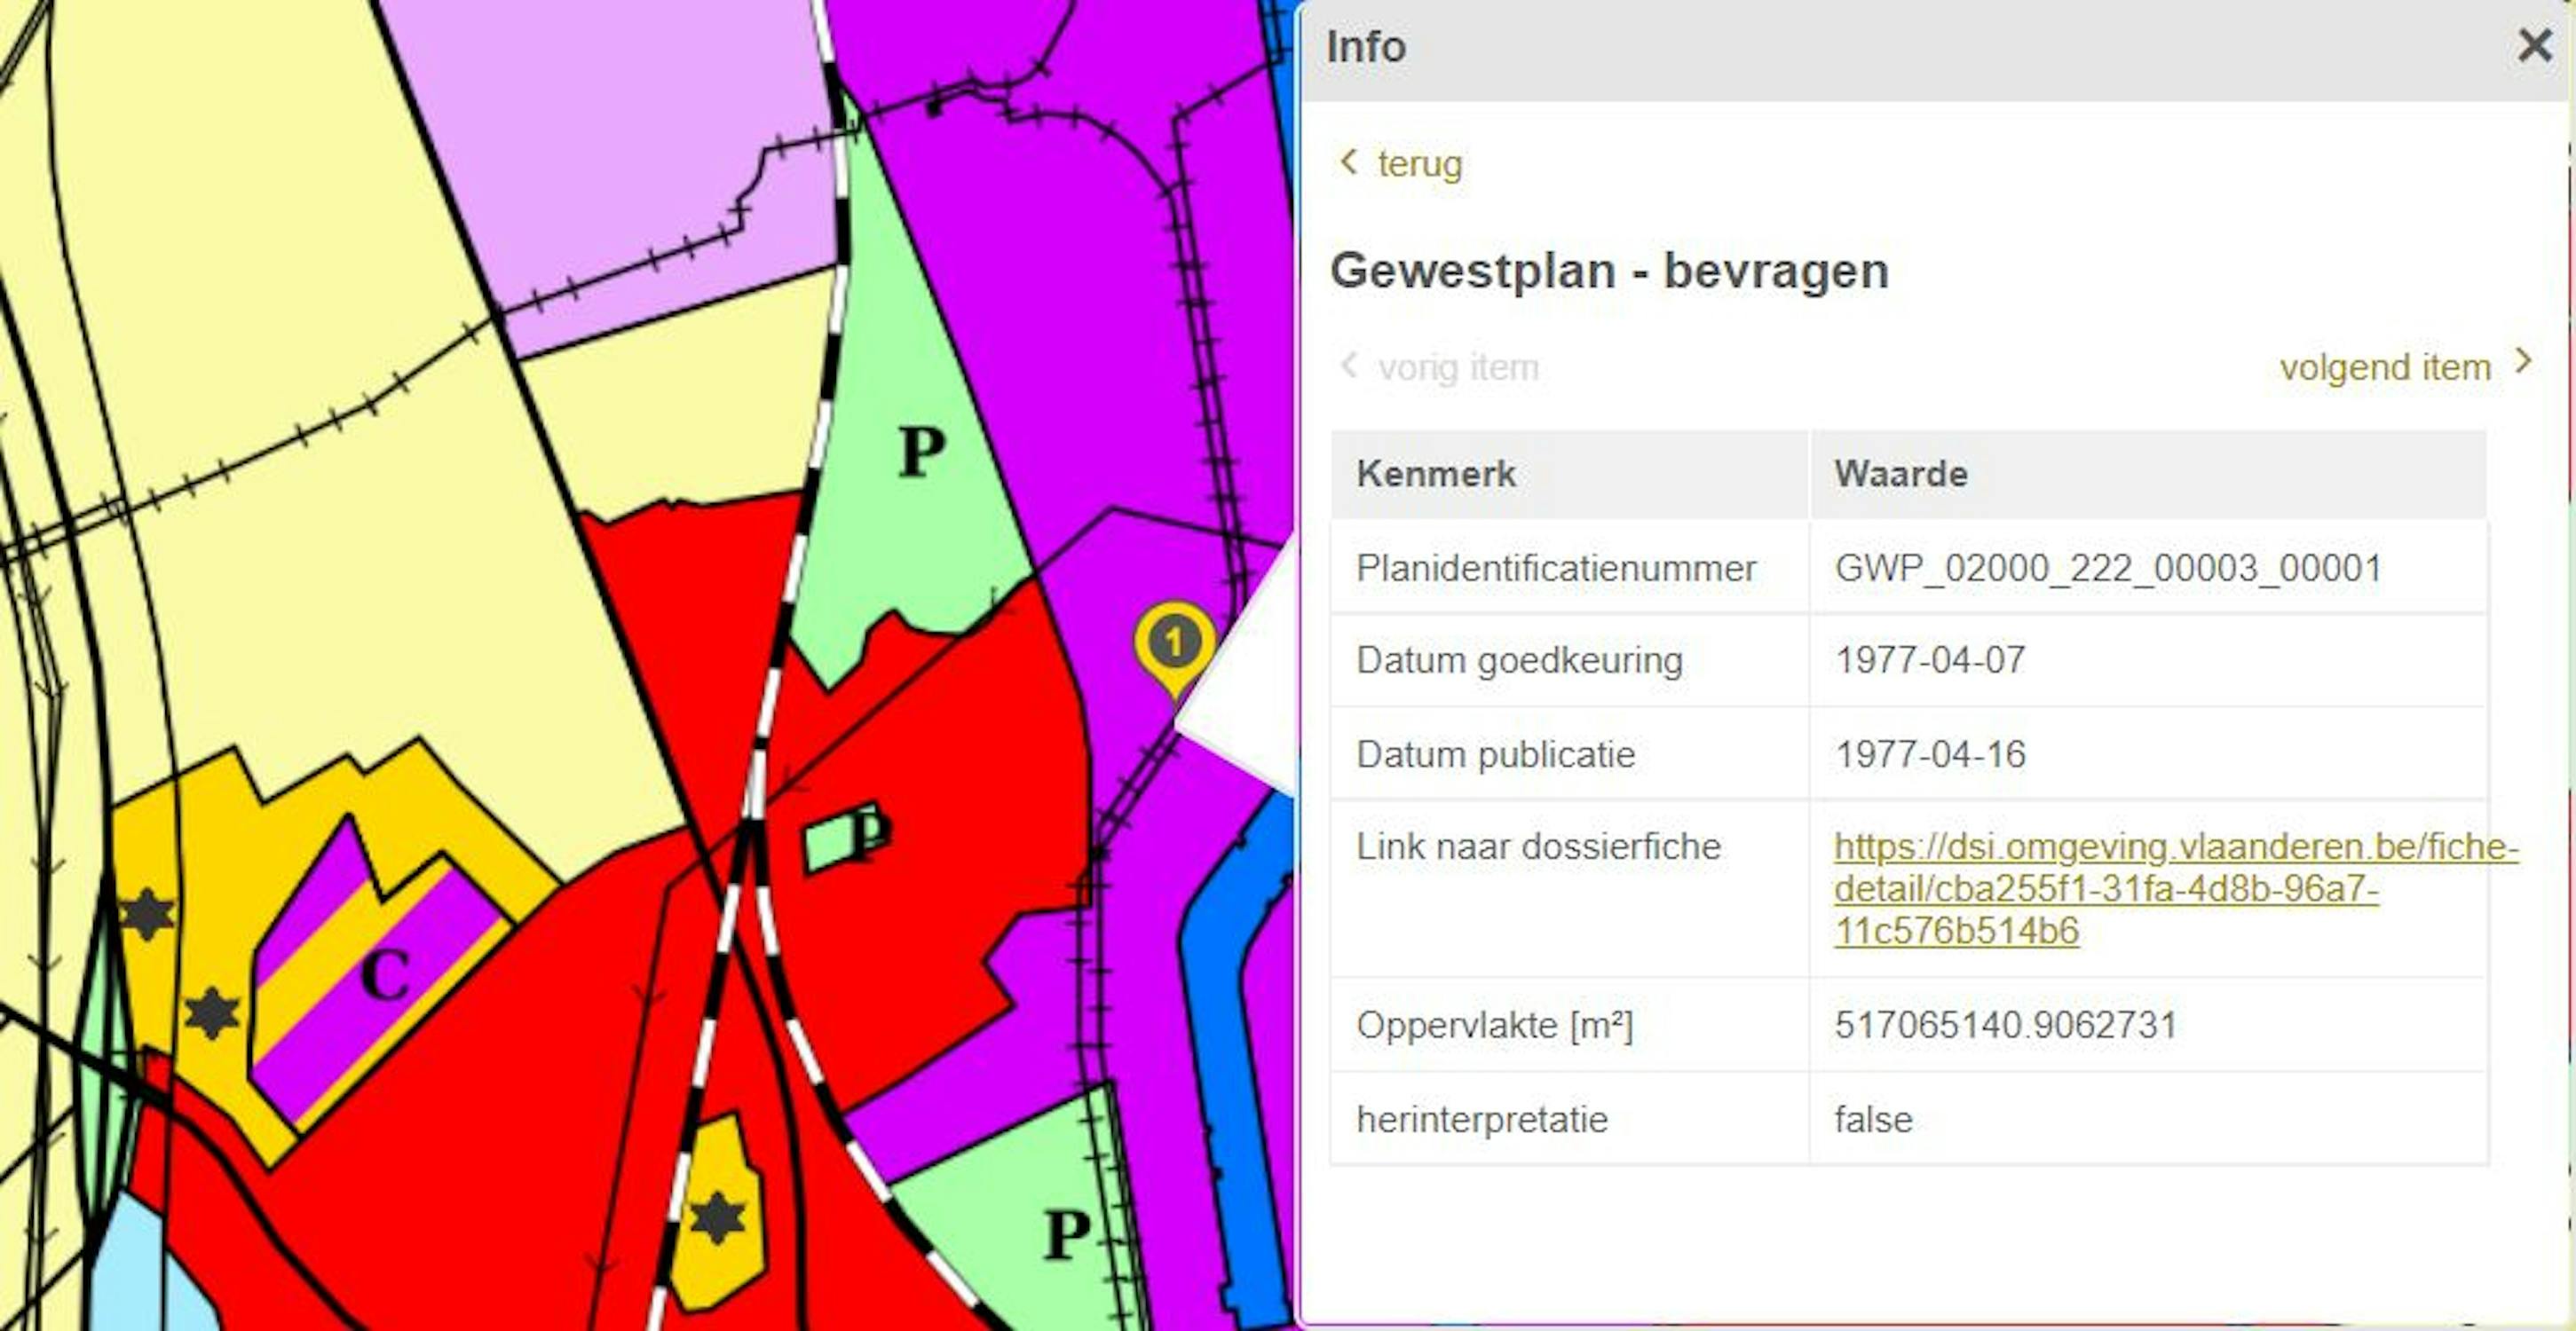Go to 'volgend item'
Viewport: 2576px width, 1331px height.
[x=2384, y=367]
